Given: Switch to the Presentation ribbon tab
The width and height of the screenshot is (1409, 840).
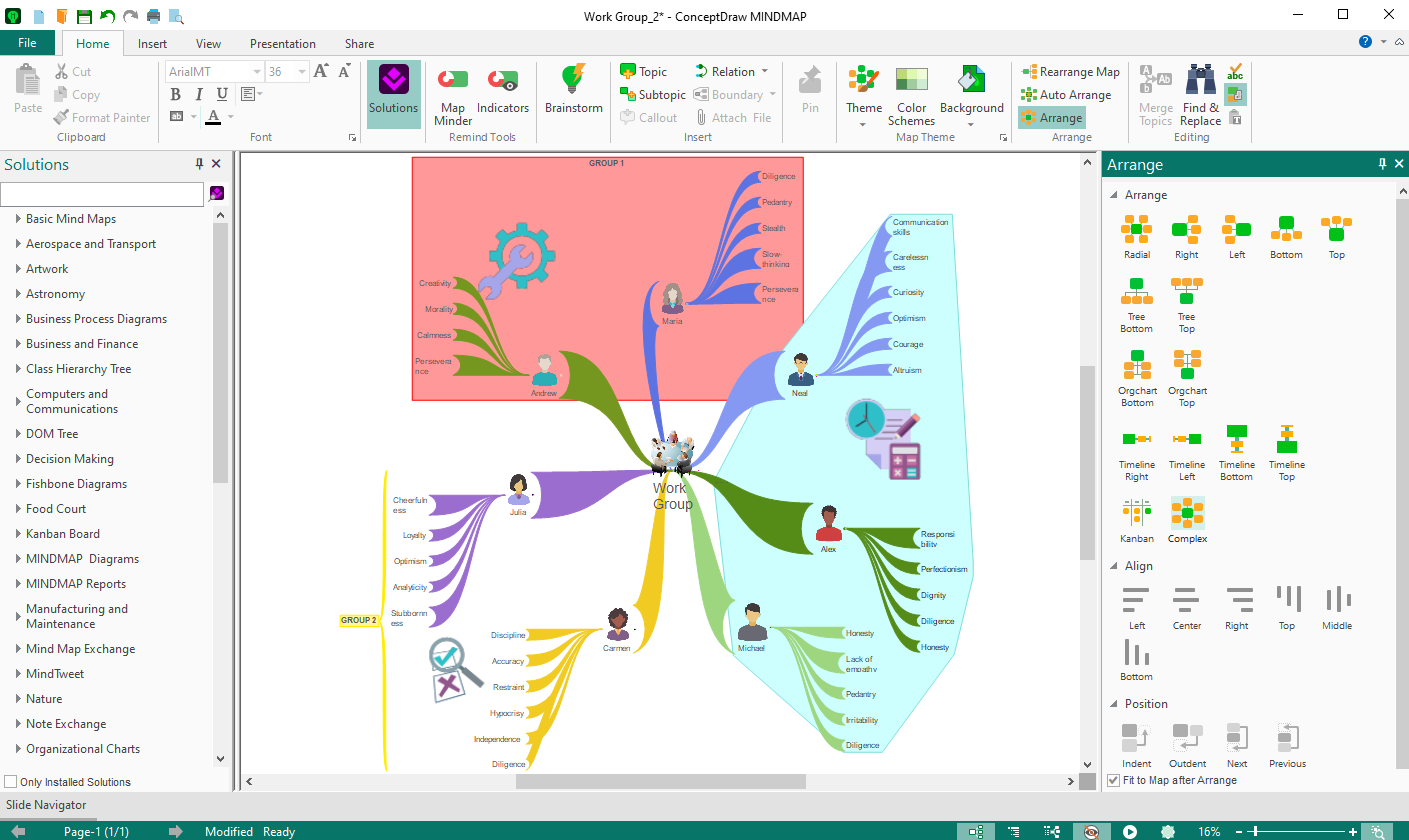Looking at the screenshot, I should click(x=282, y=43).
